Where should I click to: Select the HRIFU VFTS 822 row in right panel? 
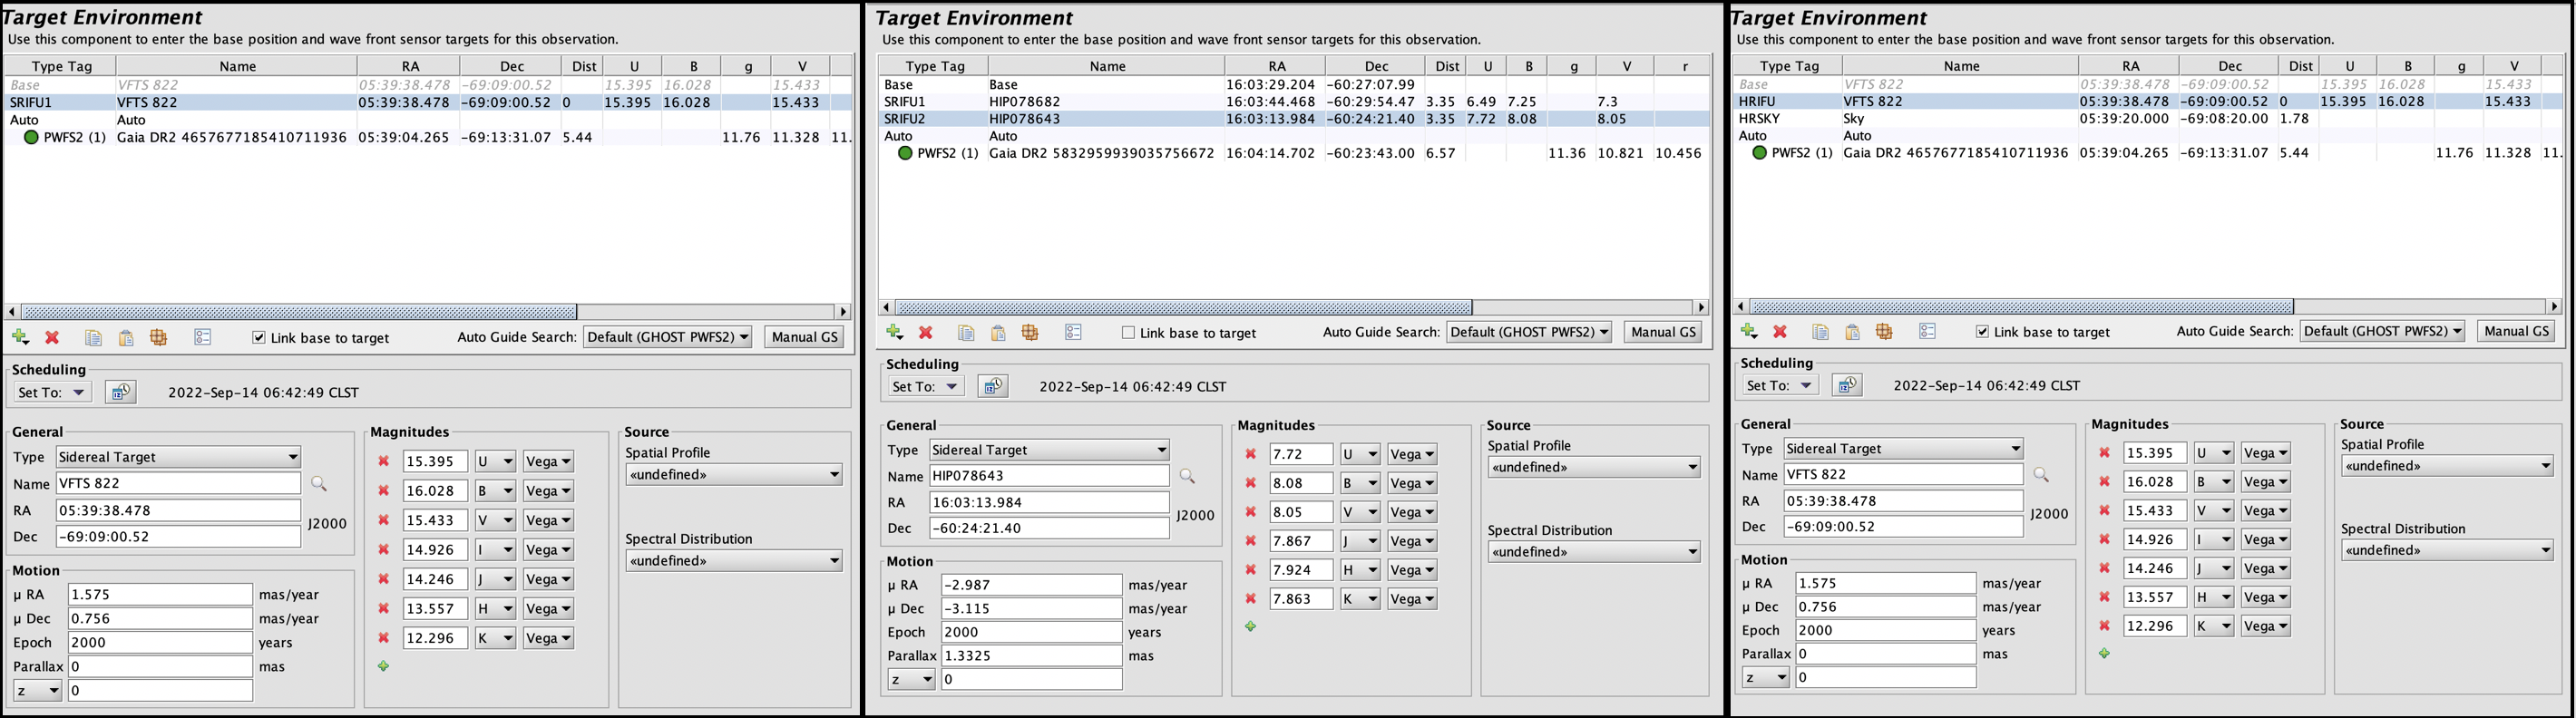click(2147, 101)
